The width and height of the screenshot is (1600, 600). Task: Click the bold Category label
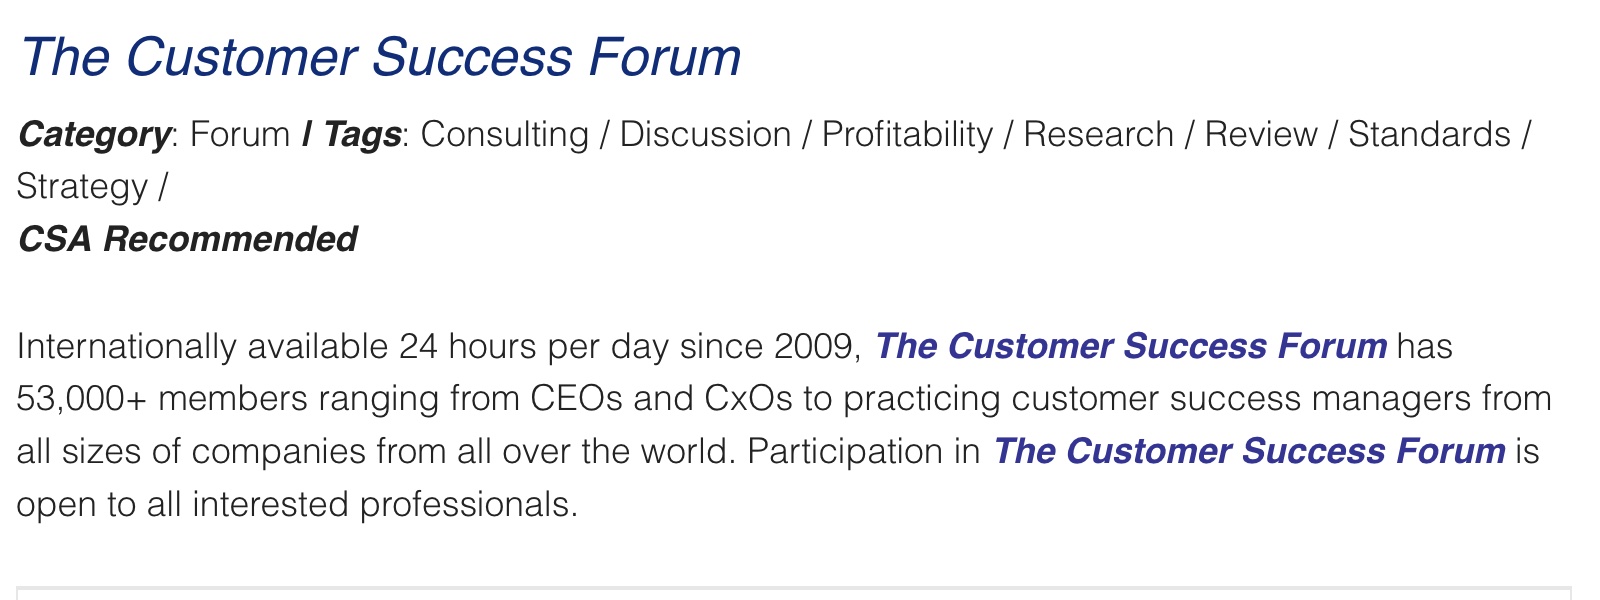tap(94, 134)
